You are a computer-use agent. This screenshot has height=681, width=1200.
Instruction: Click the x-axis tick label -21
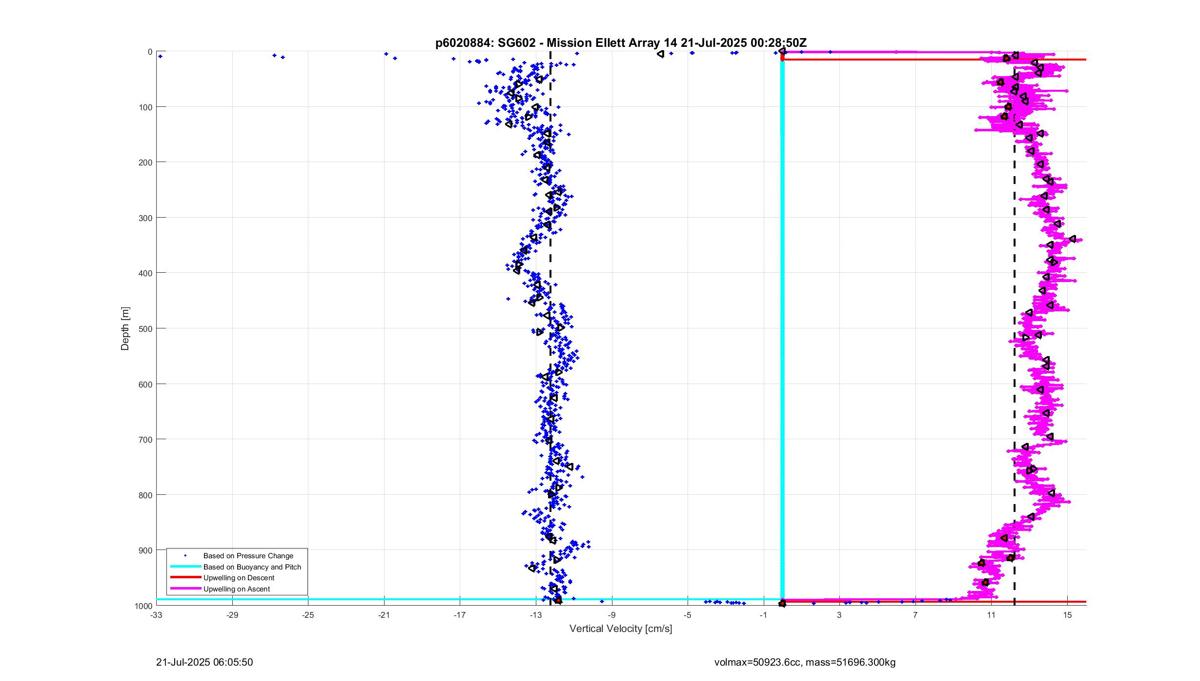[384, 615]
